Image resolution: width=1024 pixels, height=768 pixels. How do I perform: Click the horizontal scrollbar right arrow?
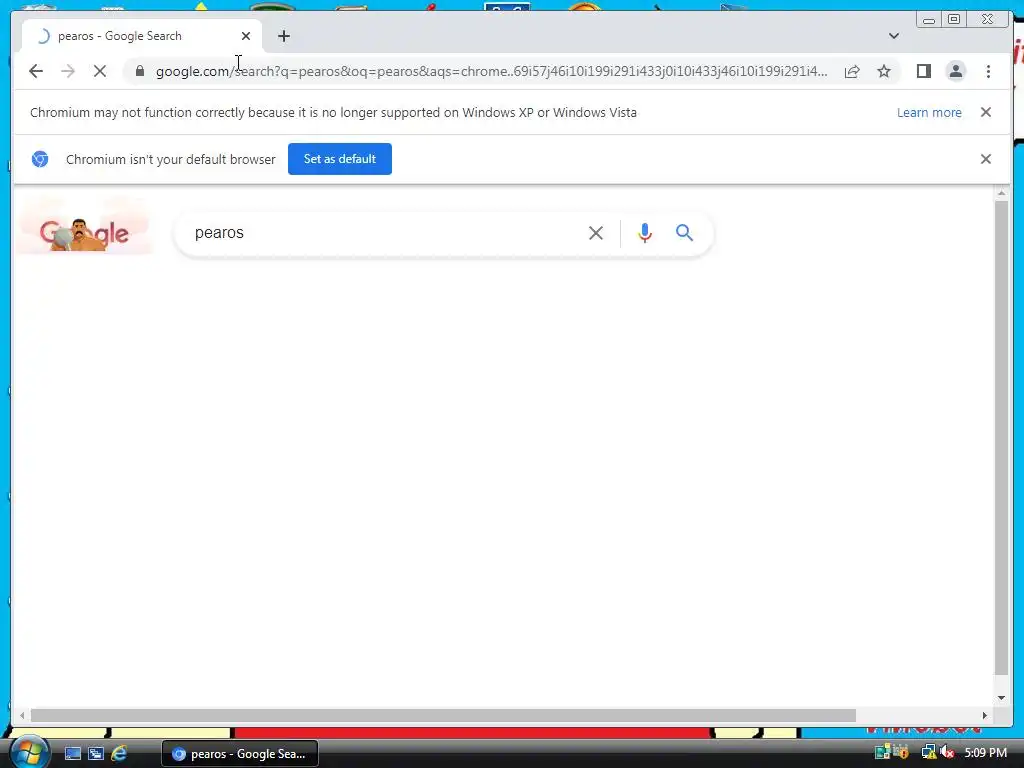985,716
